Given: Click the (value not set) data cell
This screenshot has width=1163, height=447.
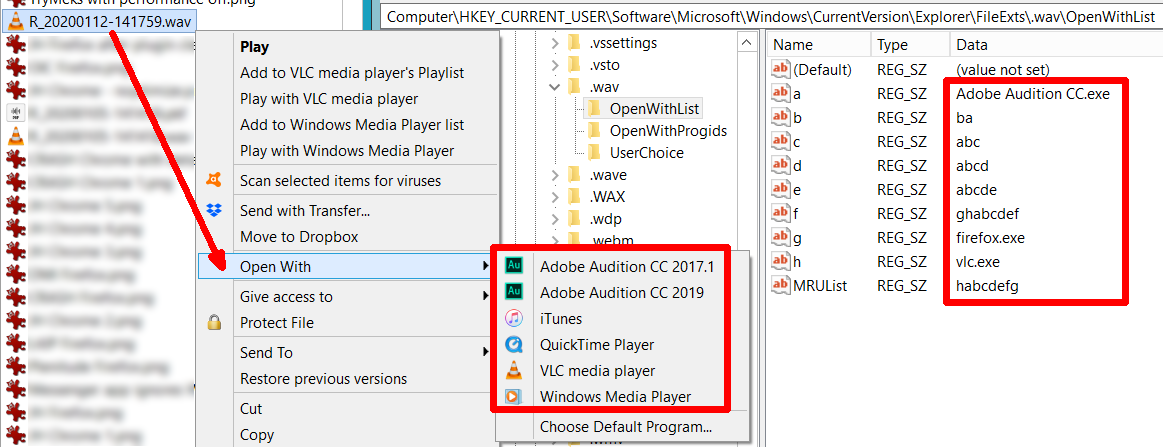Looking at the screenshot, I should point(1002,70).
